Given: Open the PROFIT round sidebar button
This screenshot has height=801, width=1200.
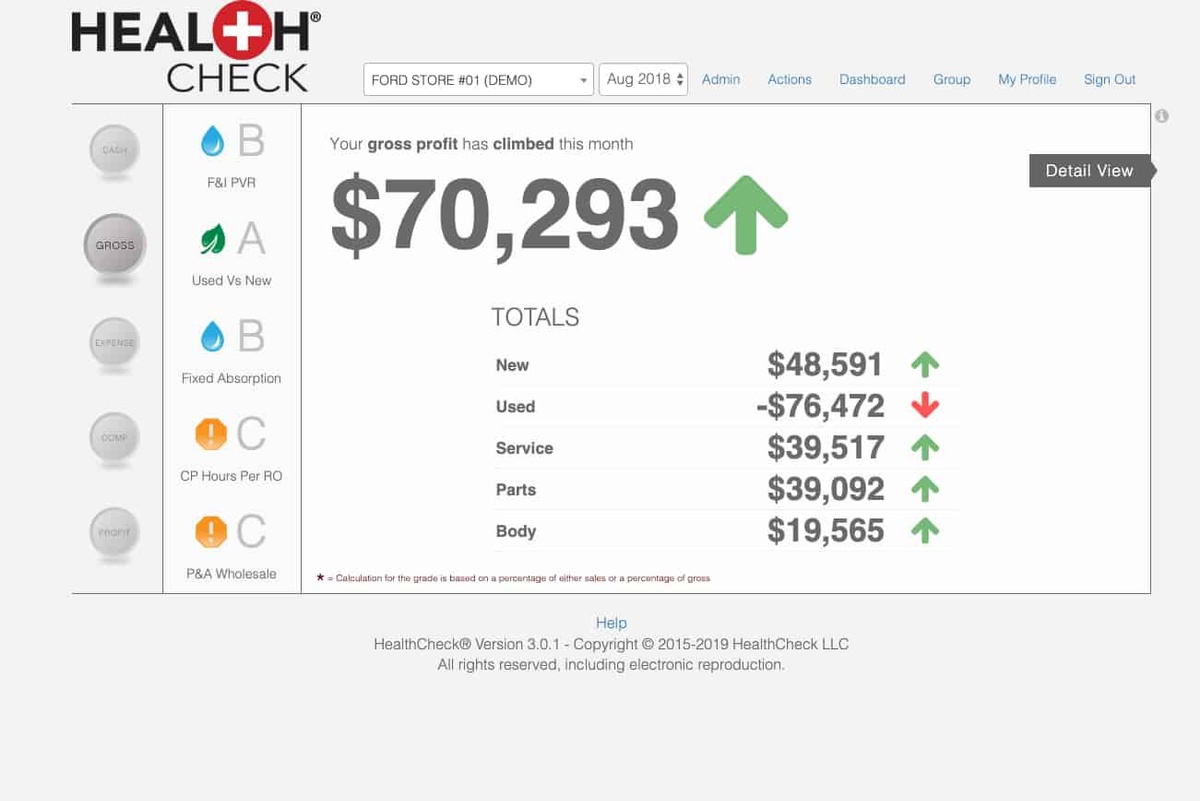Looking at the screenshot, I should coord(115,532).
